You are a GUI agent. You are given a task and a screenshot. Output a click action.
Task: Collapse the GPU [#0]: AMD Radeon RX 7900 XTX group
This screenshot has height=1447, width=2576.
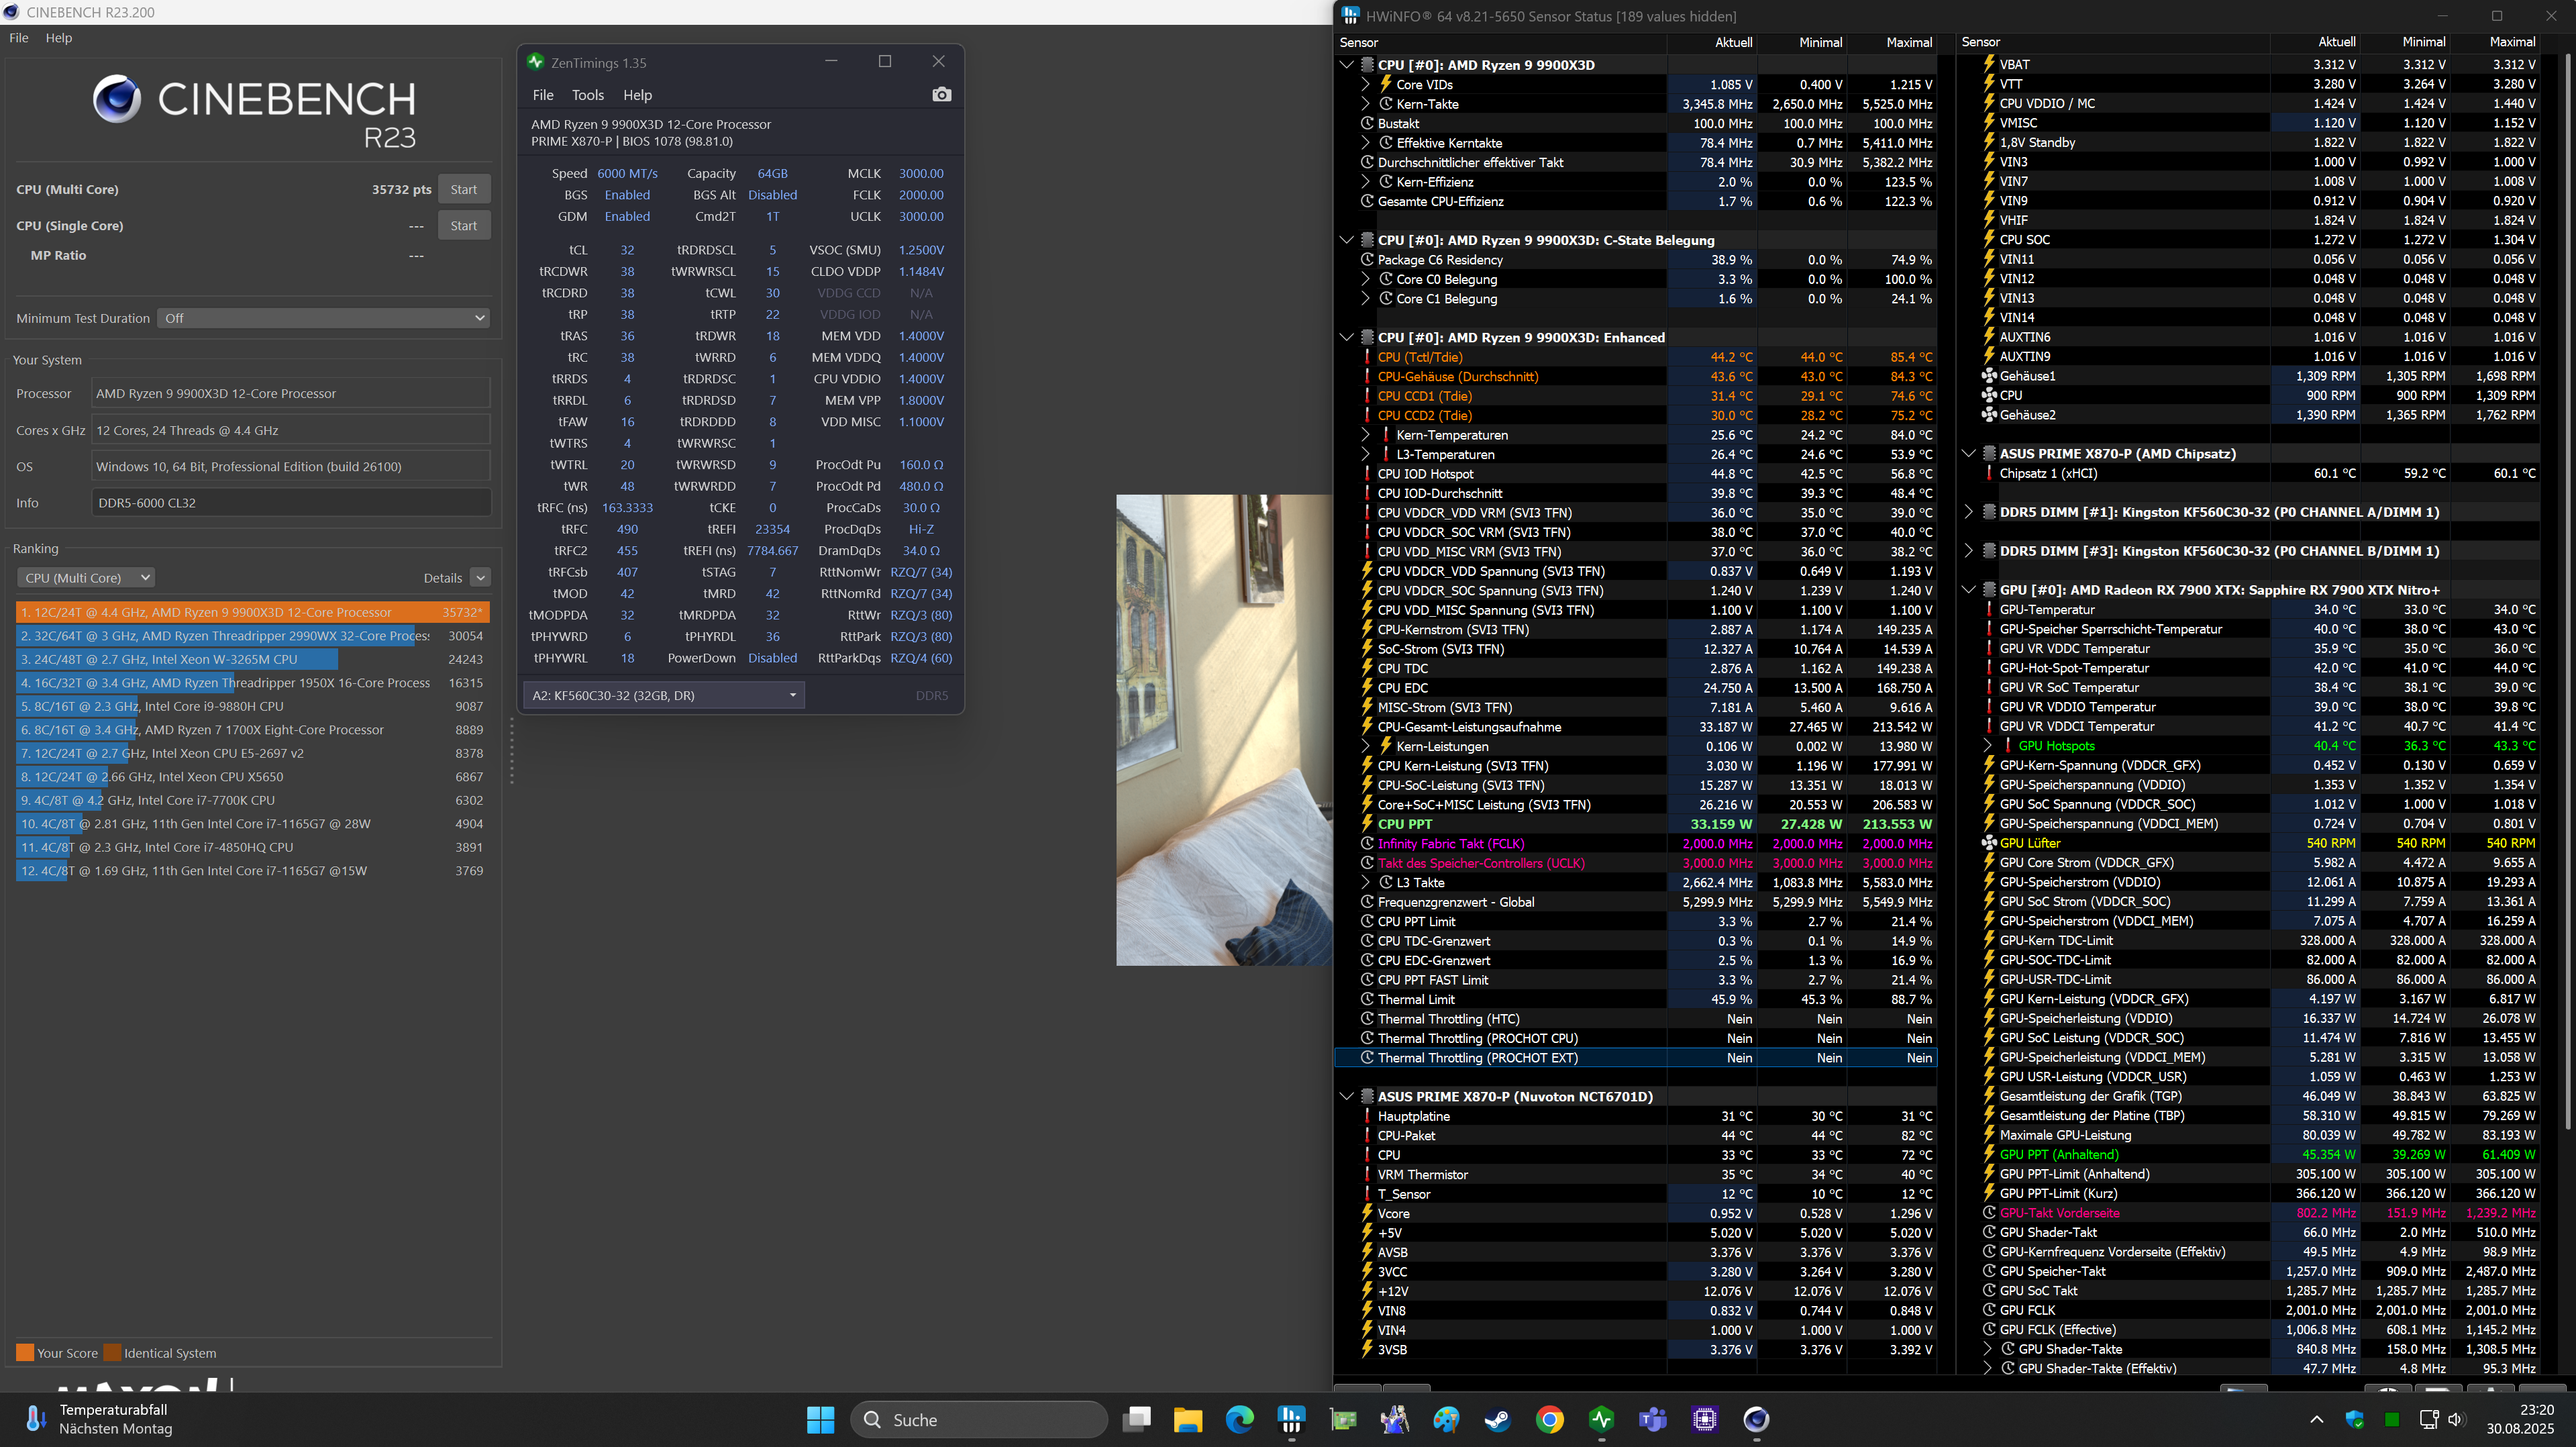[1968, 590]
